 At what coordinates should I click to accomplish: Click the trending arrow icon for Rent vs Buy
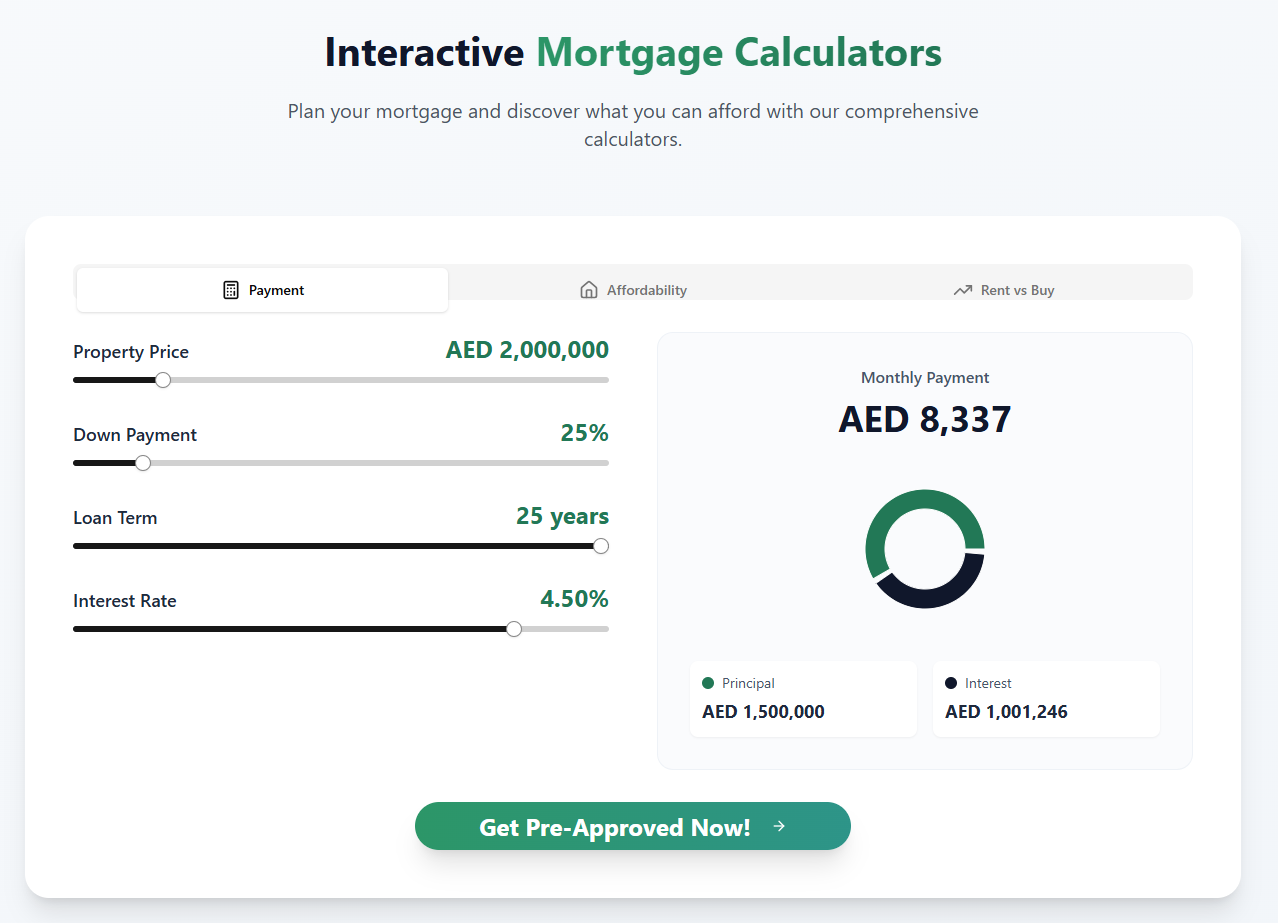pos(963,290)
